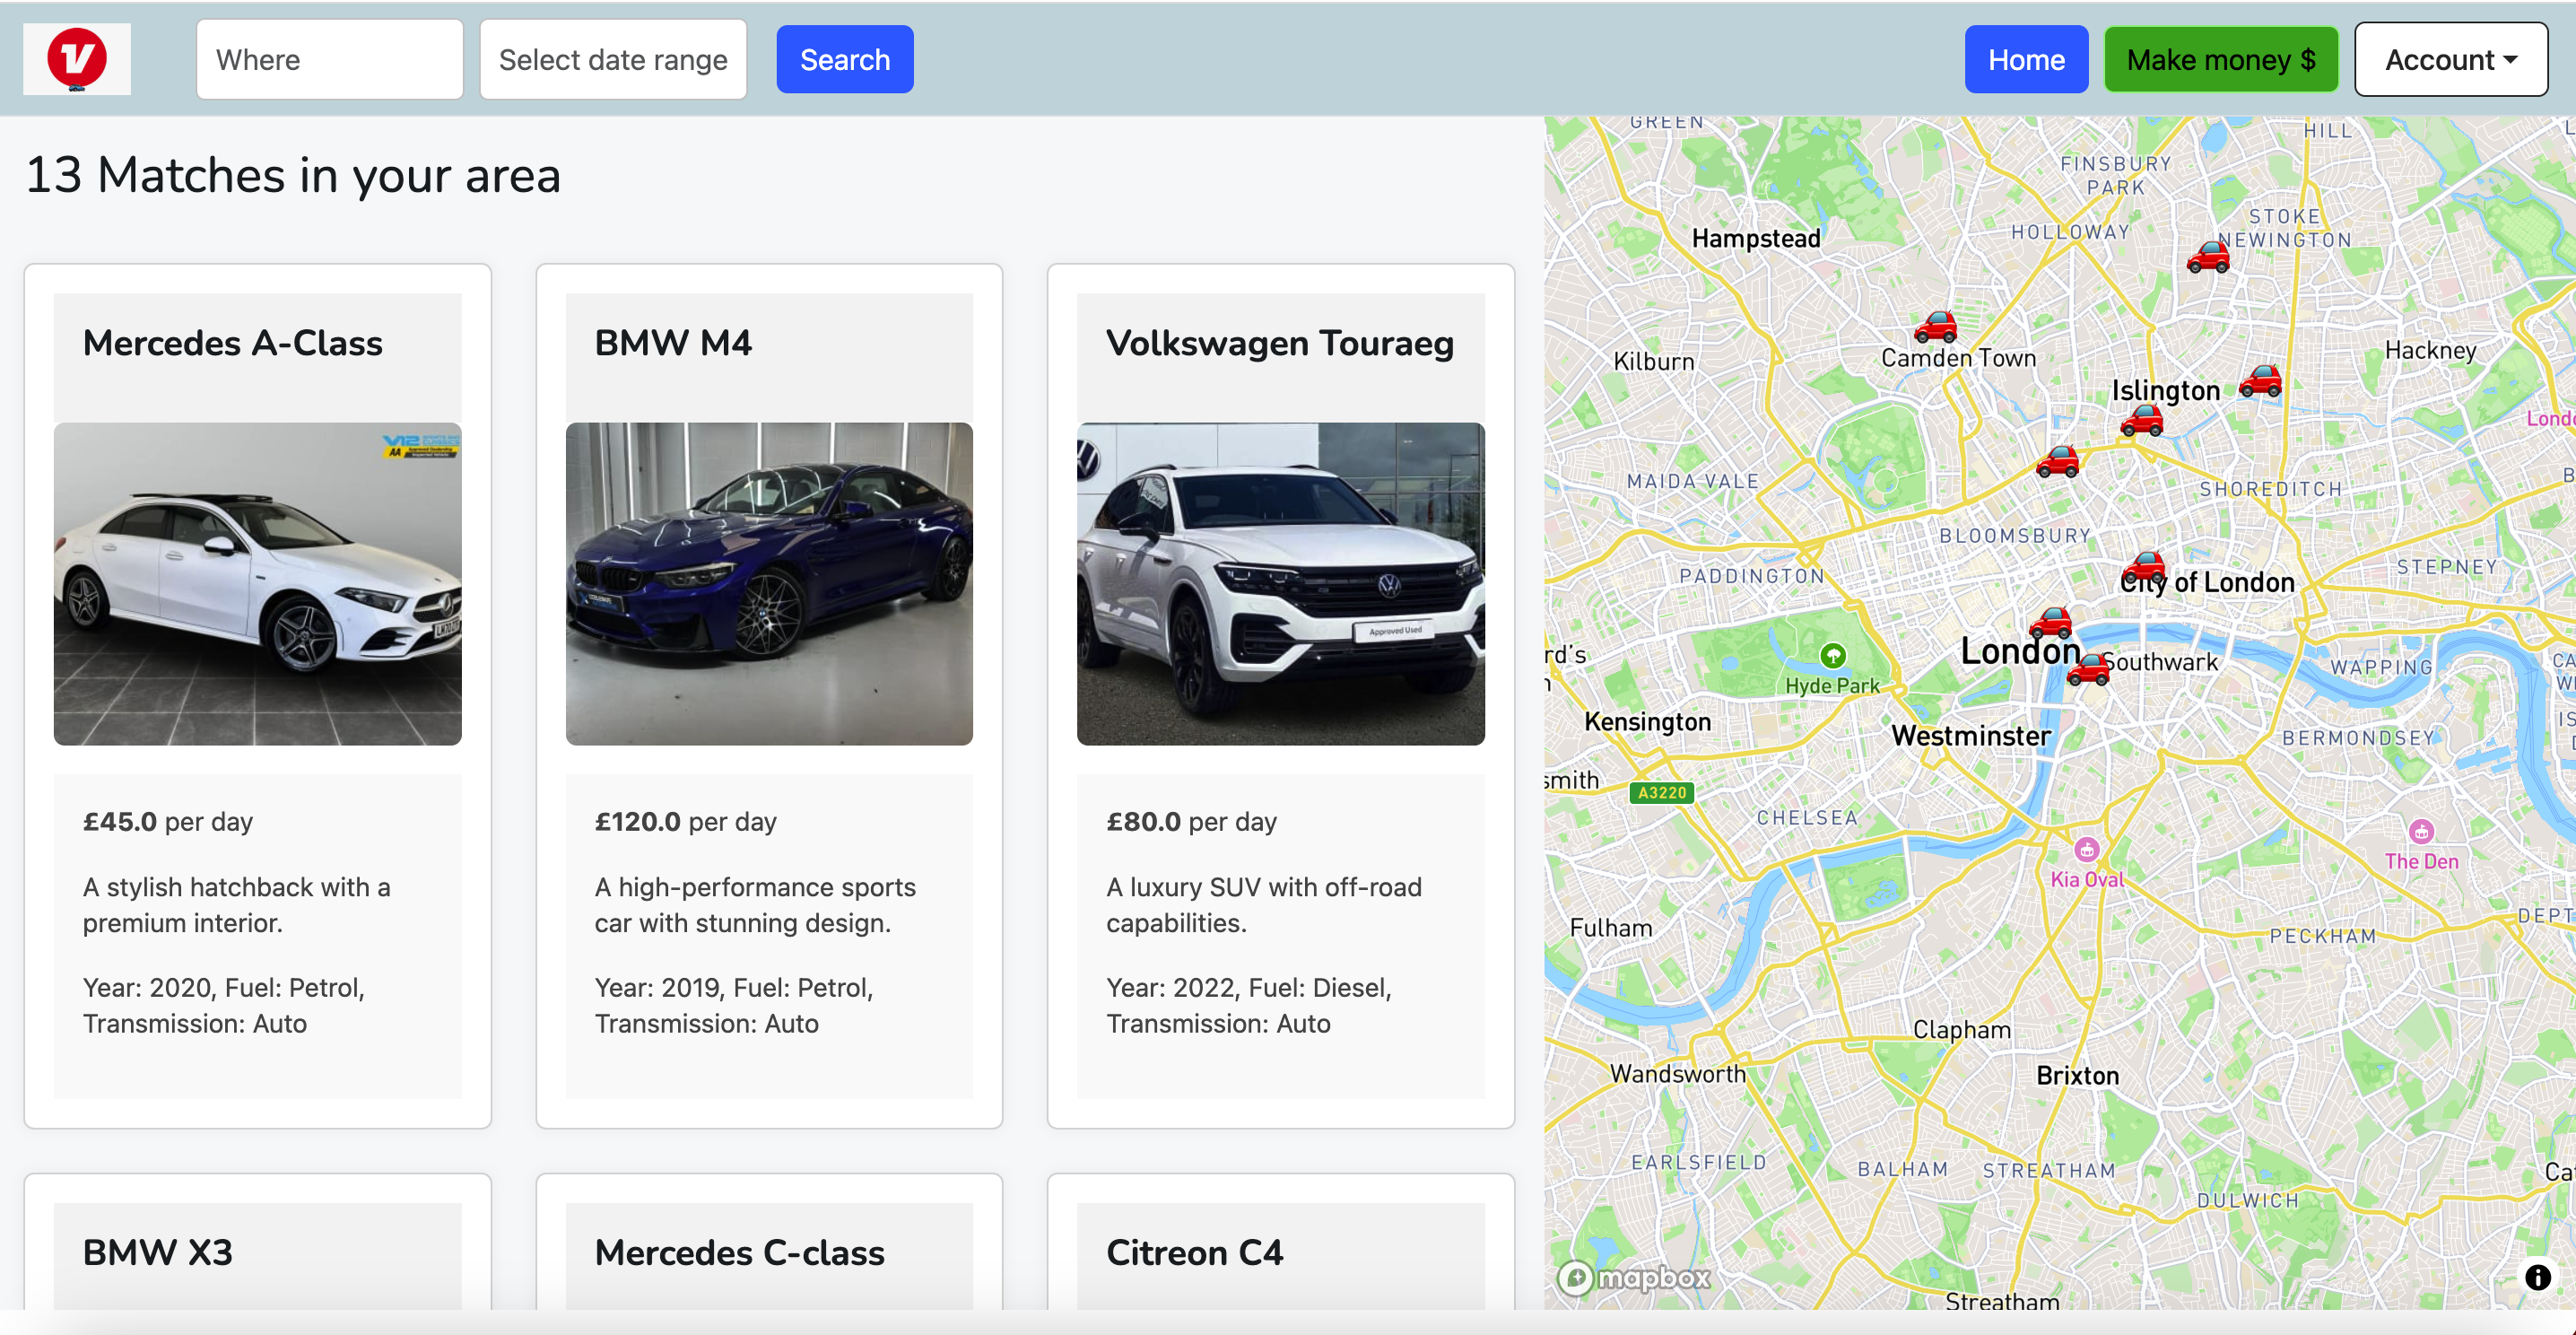Viewport: 2576px width, 1335px height.
Task: Click the Kia Oval stadium pin
Action: [2086, 849]
